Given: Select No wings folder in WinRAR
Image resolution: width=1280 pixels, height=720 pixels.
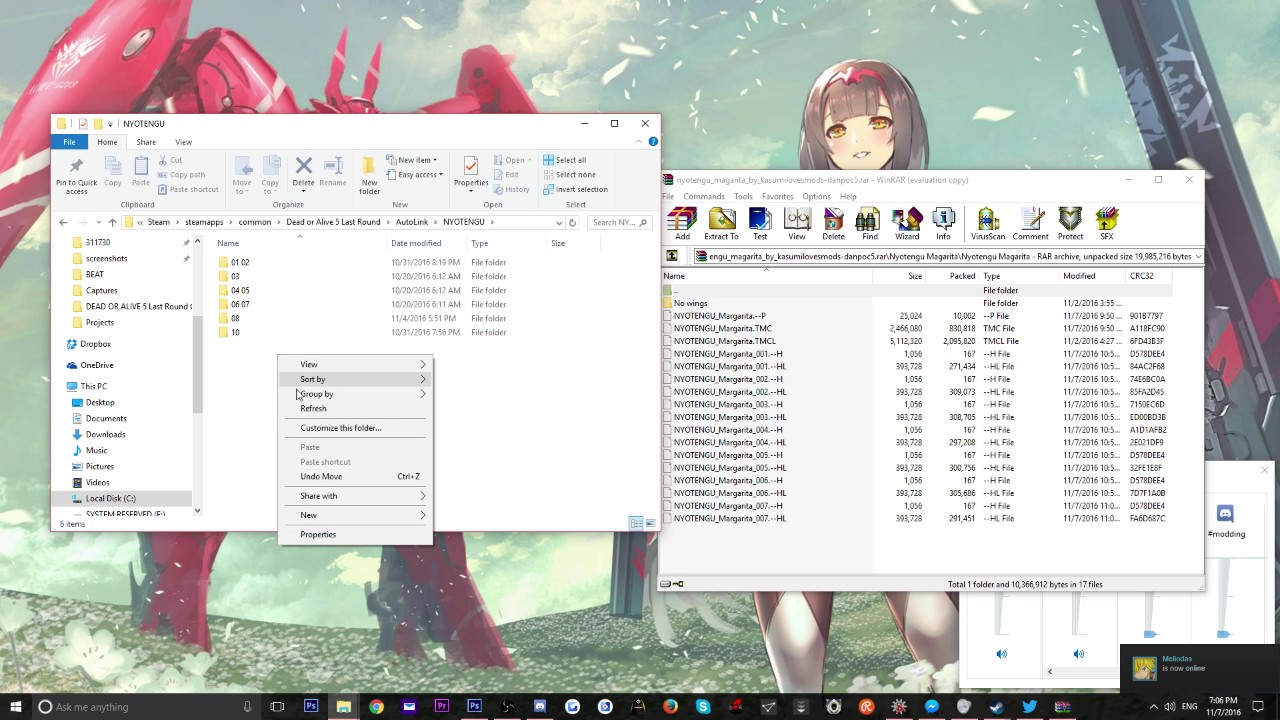Looking at the screenshot, I should point(690,303).
